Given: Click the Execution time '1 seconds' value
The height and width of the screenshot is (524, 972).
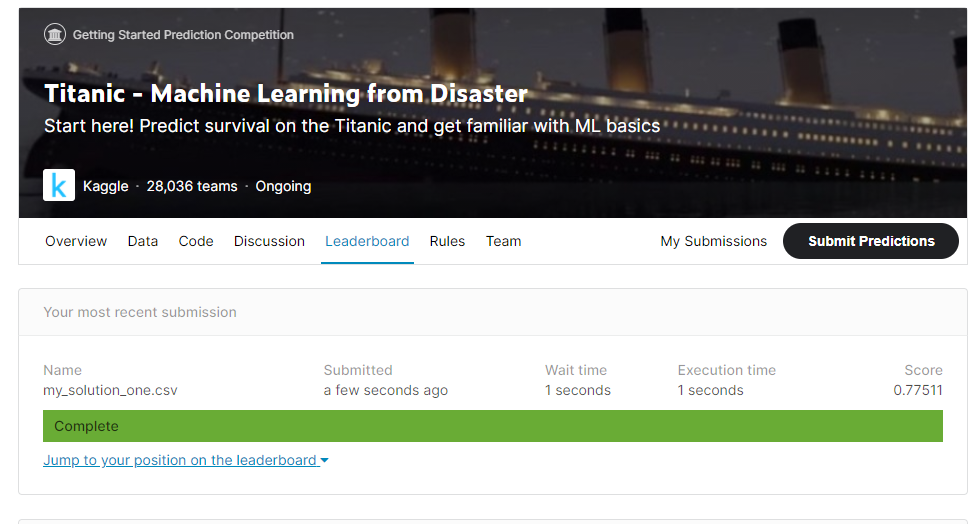Looking at the screenshot, I should [x=710, y=390].
